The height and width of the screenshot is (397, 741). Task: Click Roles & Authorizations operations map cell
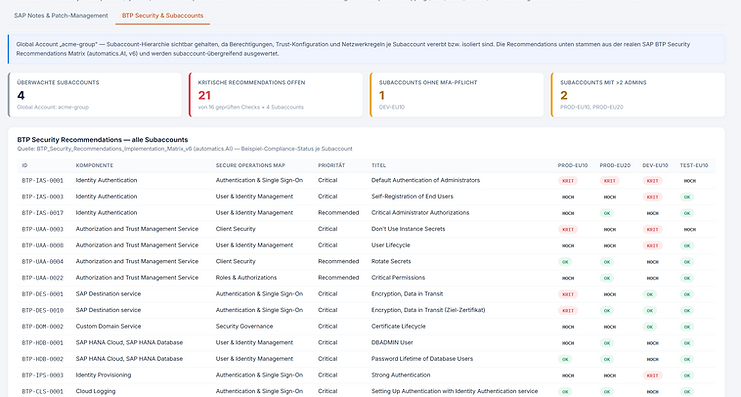246,277
